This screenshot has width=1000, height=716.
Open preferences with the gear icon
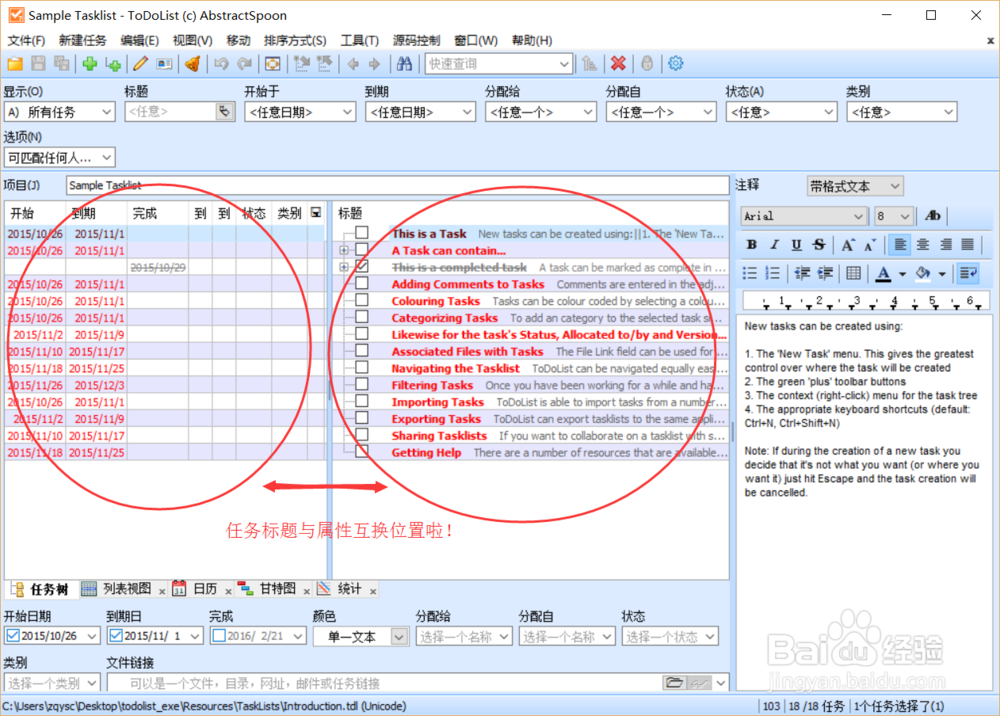675,63
